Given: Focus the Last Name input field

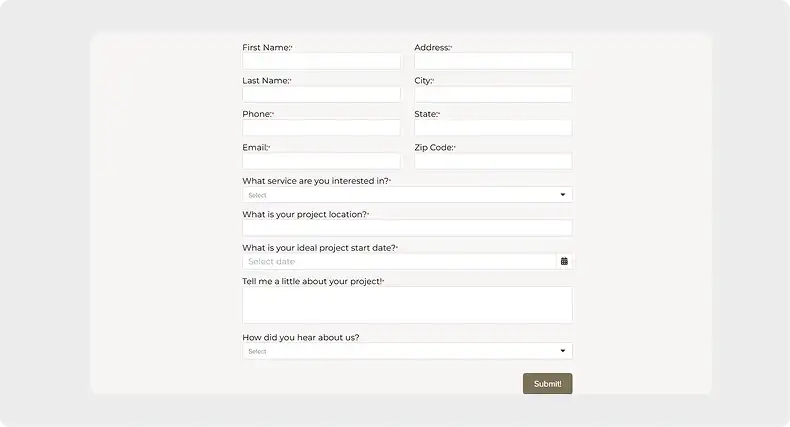Looking at the screenshot, I should pyautogui.click(x=321, y=94).
